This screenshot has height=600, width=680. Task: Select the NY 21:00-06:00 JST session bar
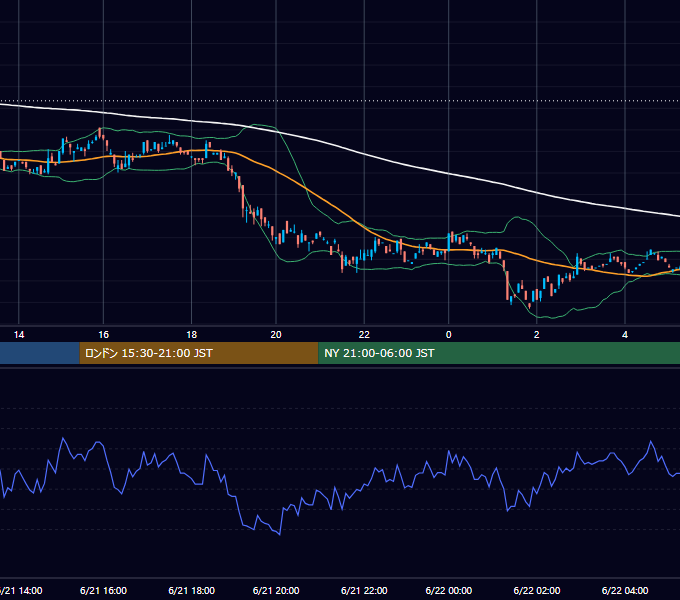(499, 353)
